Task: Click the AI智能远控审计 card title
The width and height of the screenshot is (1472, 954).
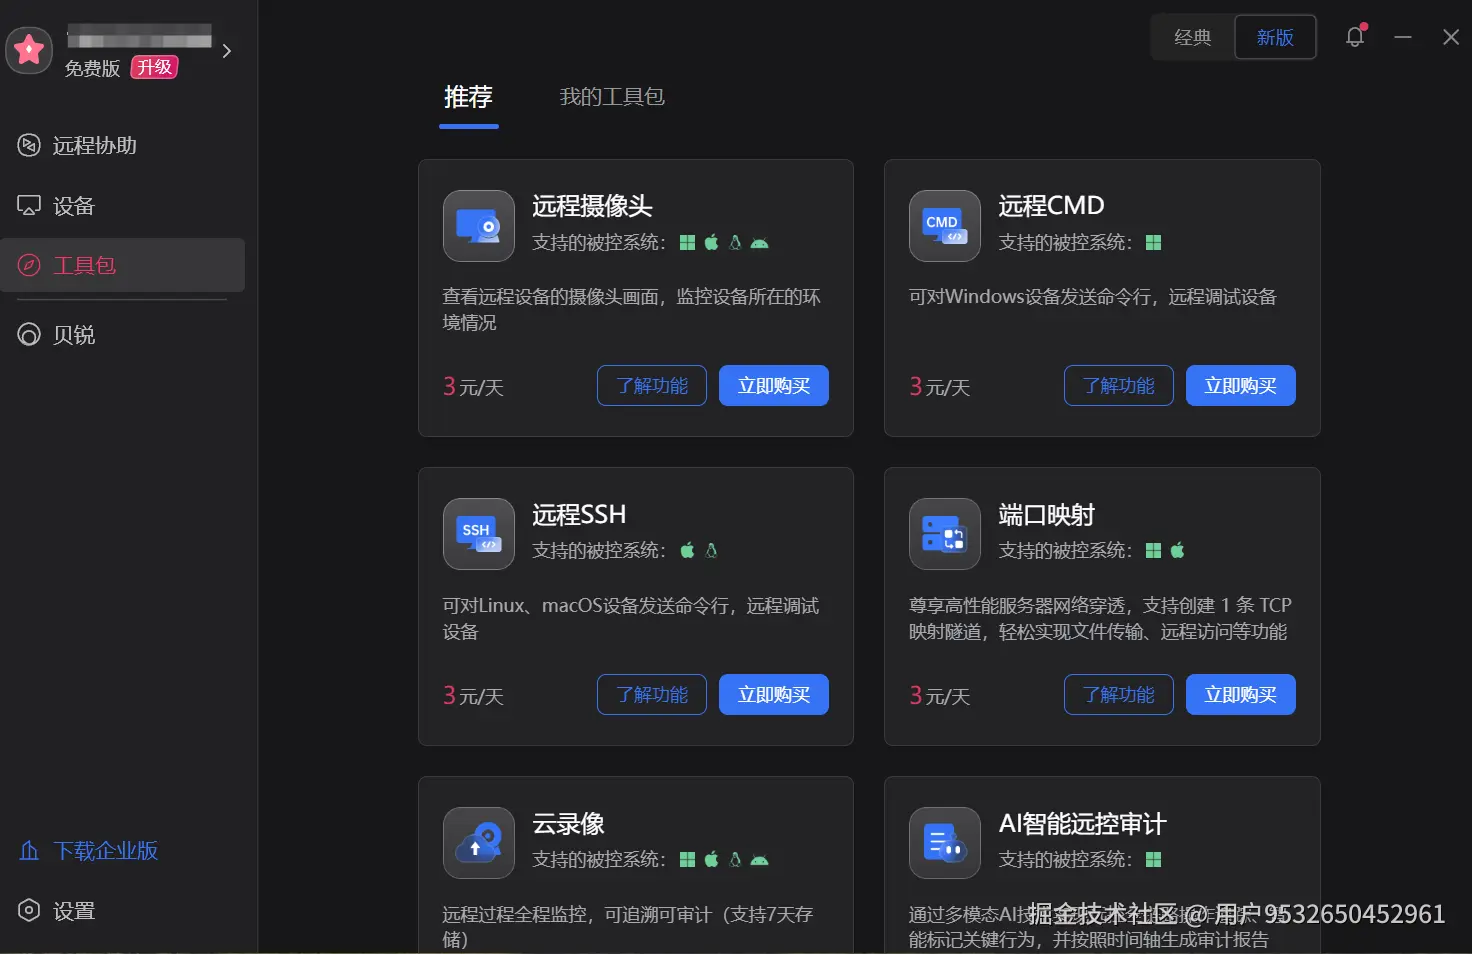Action: point(1082,824)
